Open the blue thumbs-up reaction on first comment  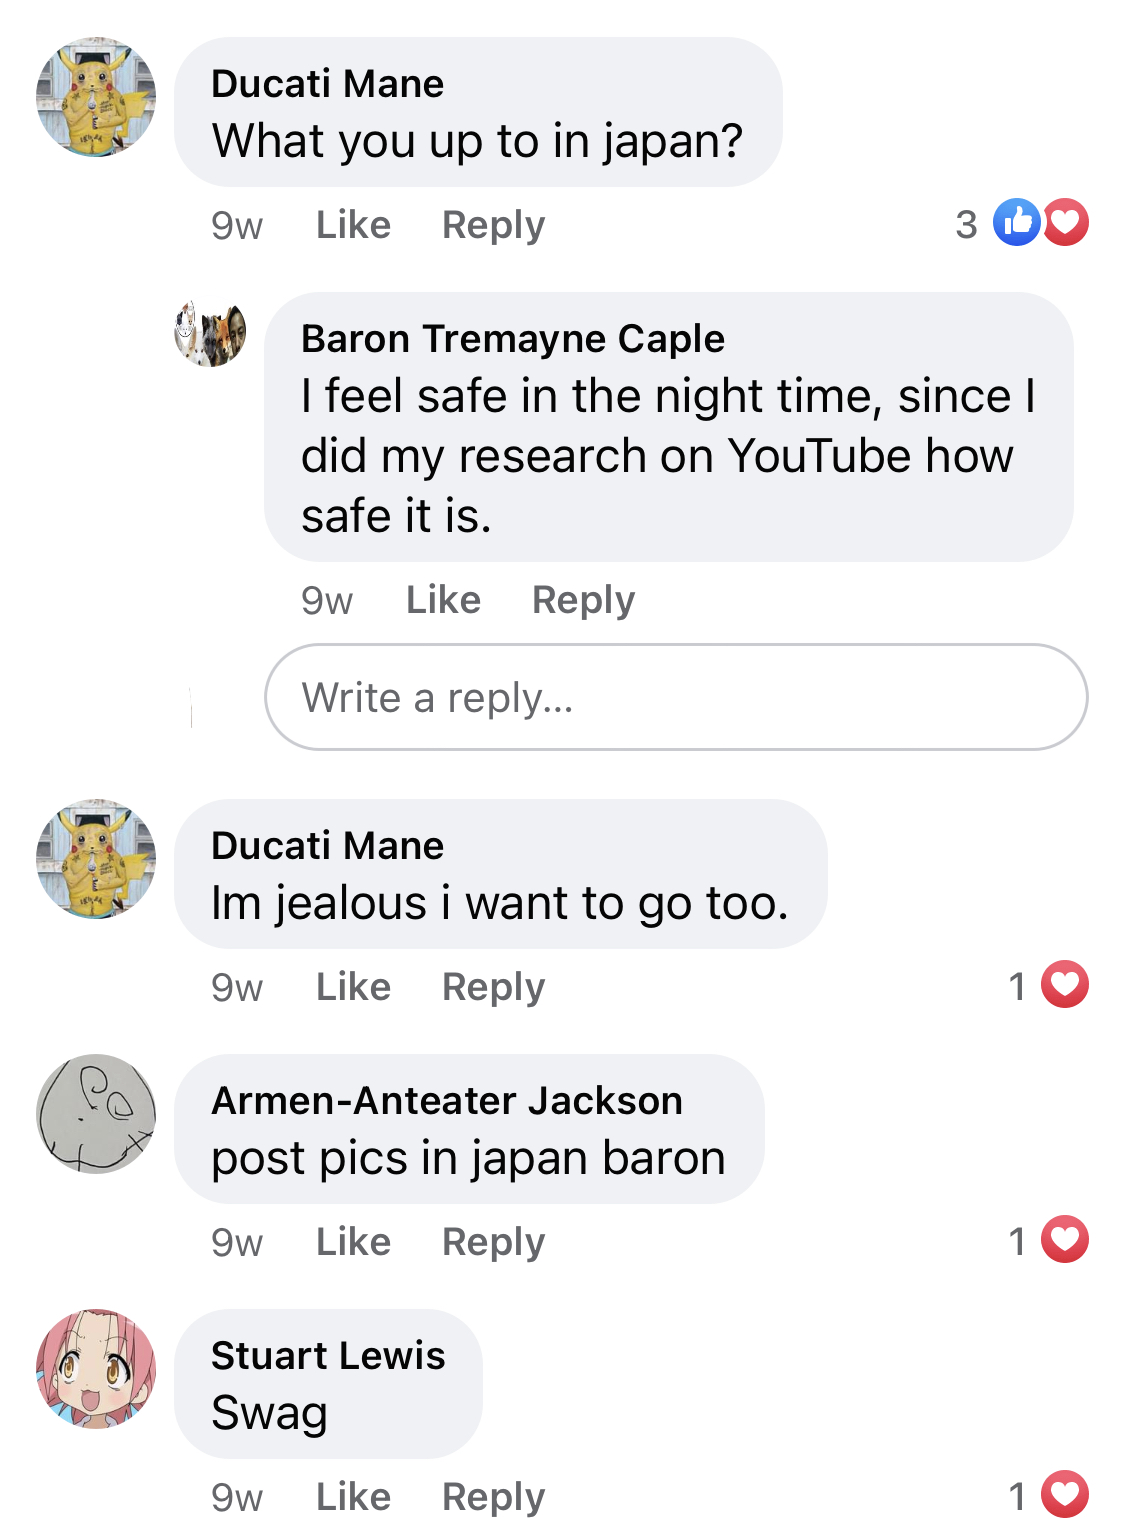(x=1016, y=223)
